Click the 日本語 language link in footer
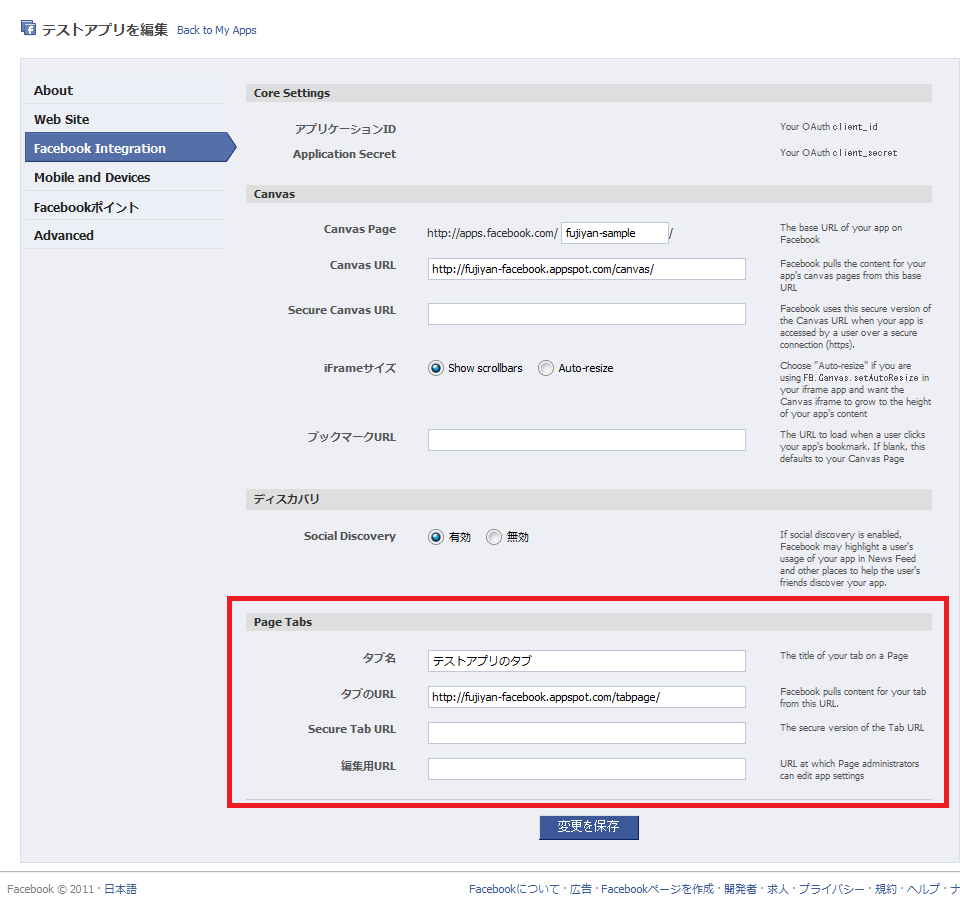The height and width of the screenshot is (900, 960). pyautogui.click(x=121, y=889)
